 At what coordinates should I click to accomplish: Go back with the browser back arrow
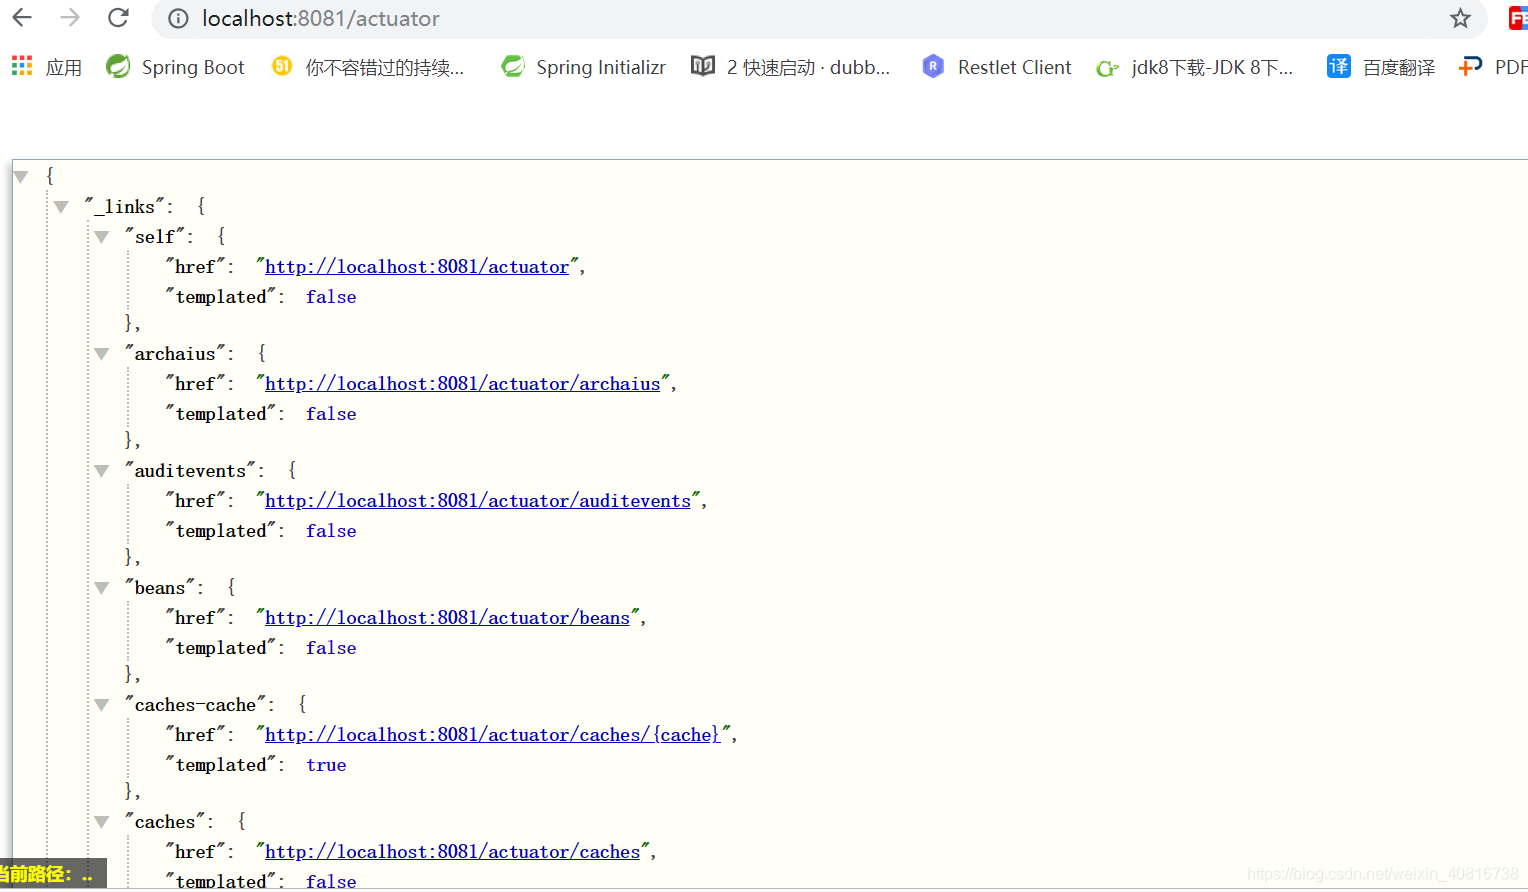click(x=22, y=18)
